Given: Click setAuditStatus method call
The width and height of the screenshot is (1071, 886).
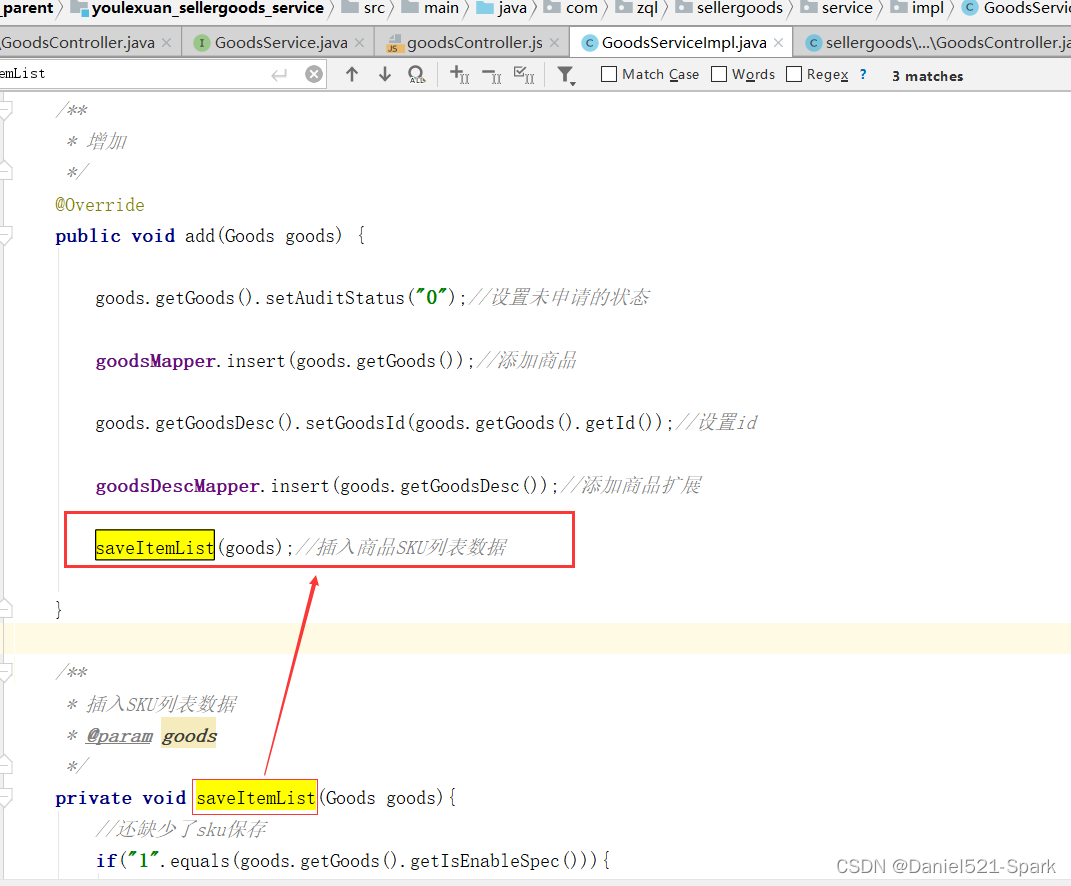Looking at the screenshot, I should point(335,298).
